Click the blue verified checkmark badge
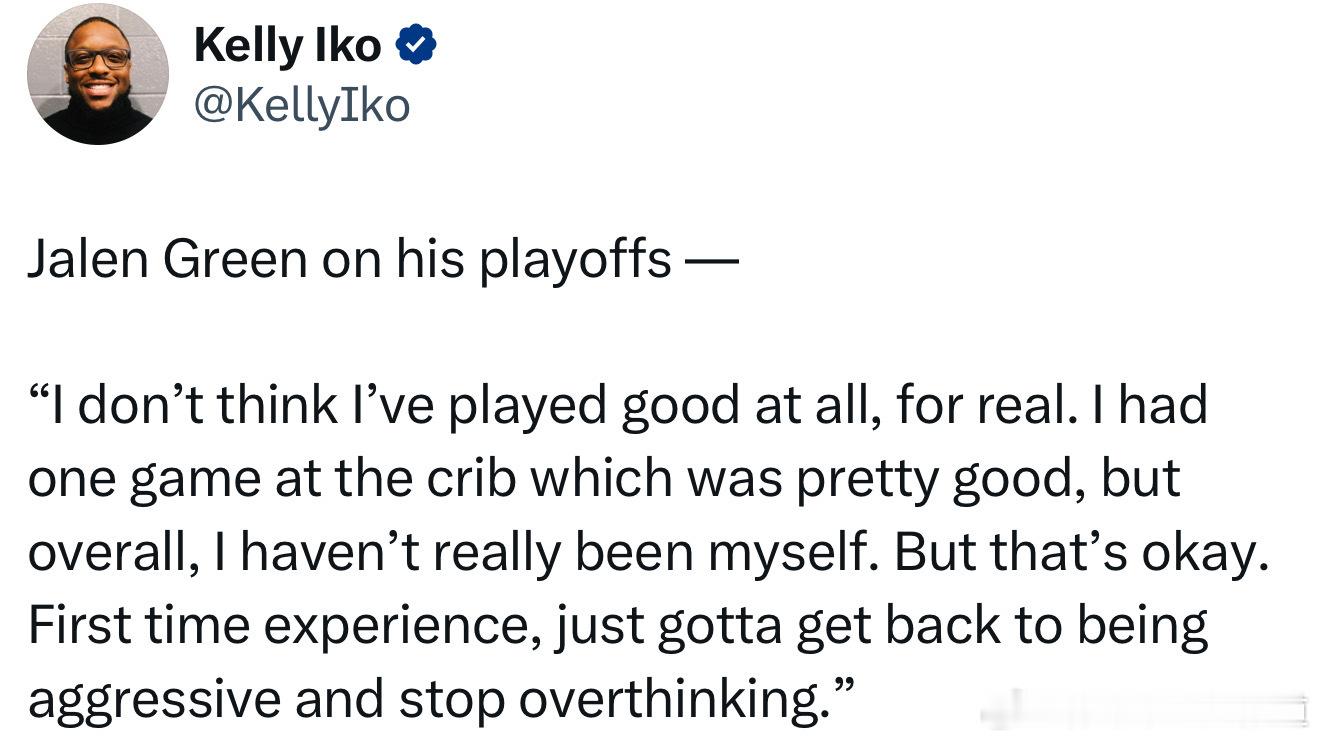The width and height of the screenshot is (1320, 742). click(416, 46)
